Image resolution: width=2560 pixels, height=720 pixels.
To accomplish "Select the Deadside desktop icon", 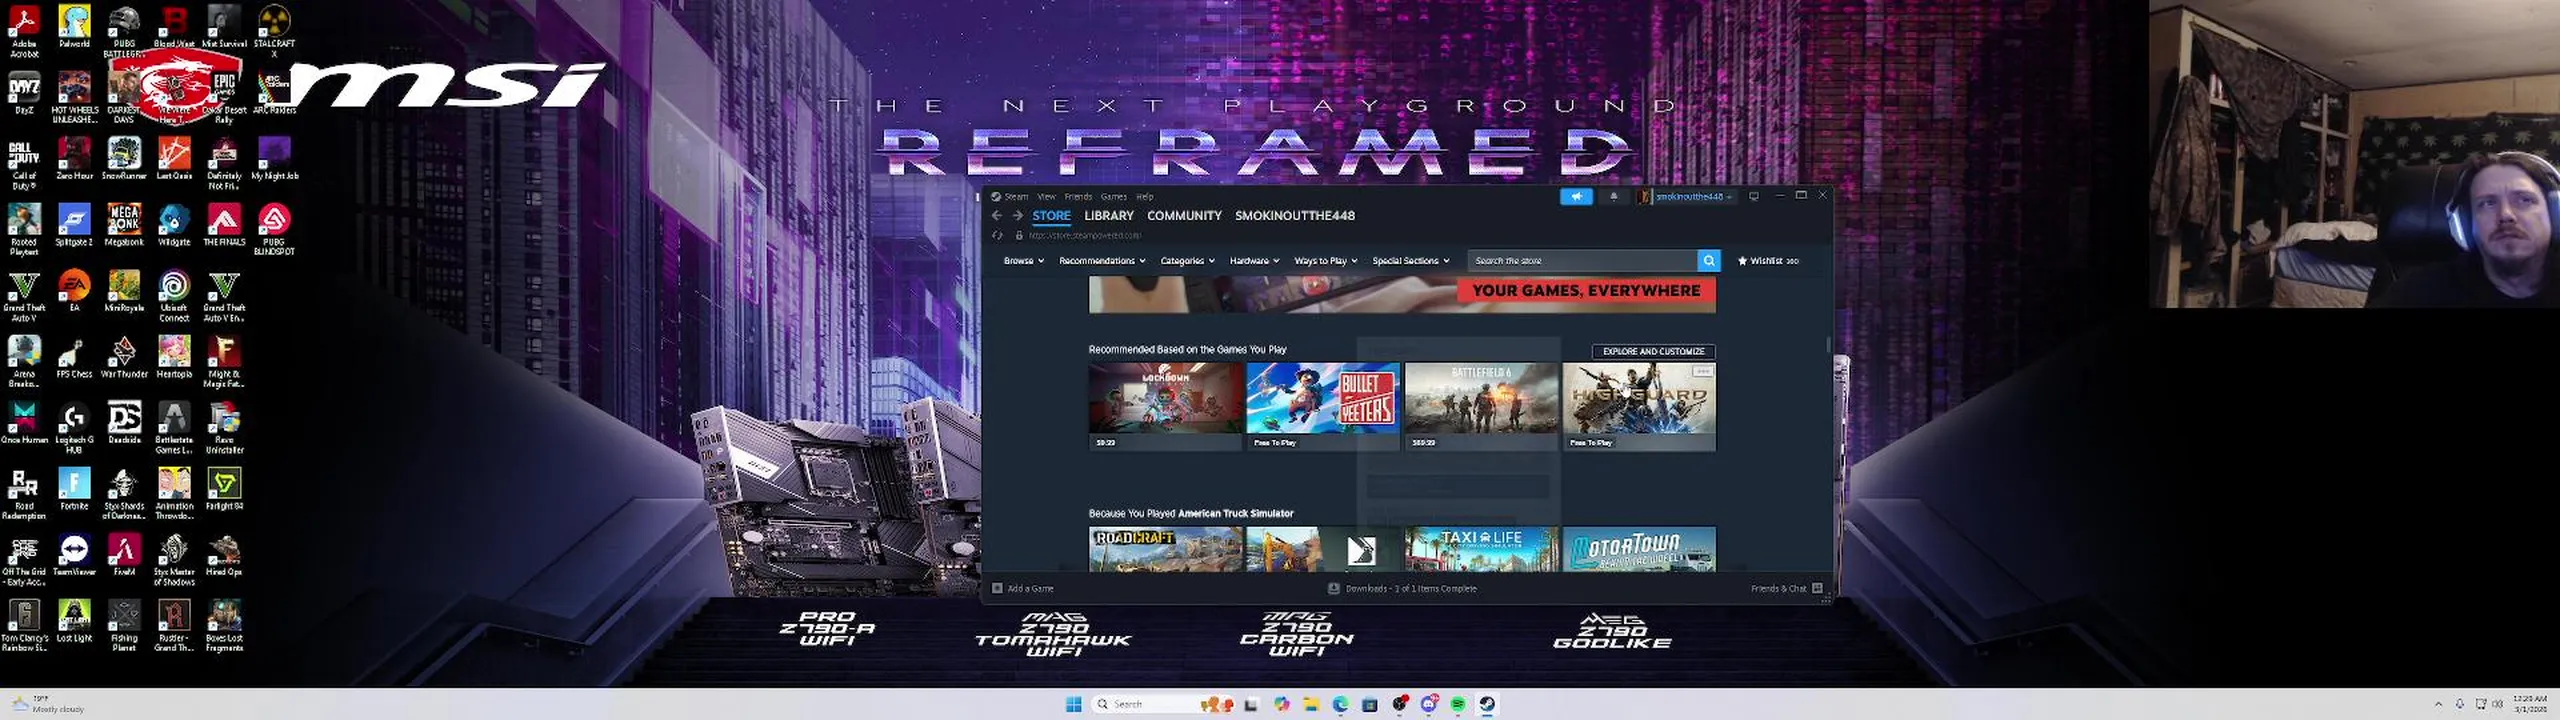I will [x=124, y=423].
